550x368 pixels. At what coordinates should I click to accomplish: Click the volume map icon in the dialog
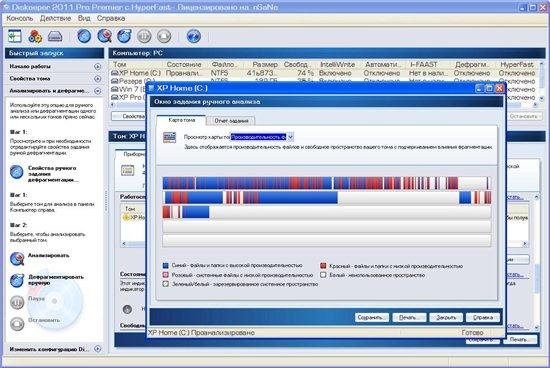[x=169, y=138]
